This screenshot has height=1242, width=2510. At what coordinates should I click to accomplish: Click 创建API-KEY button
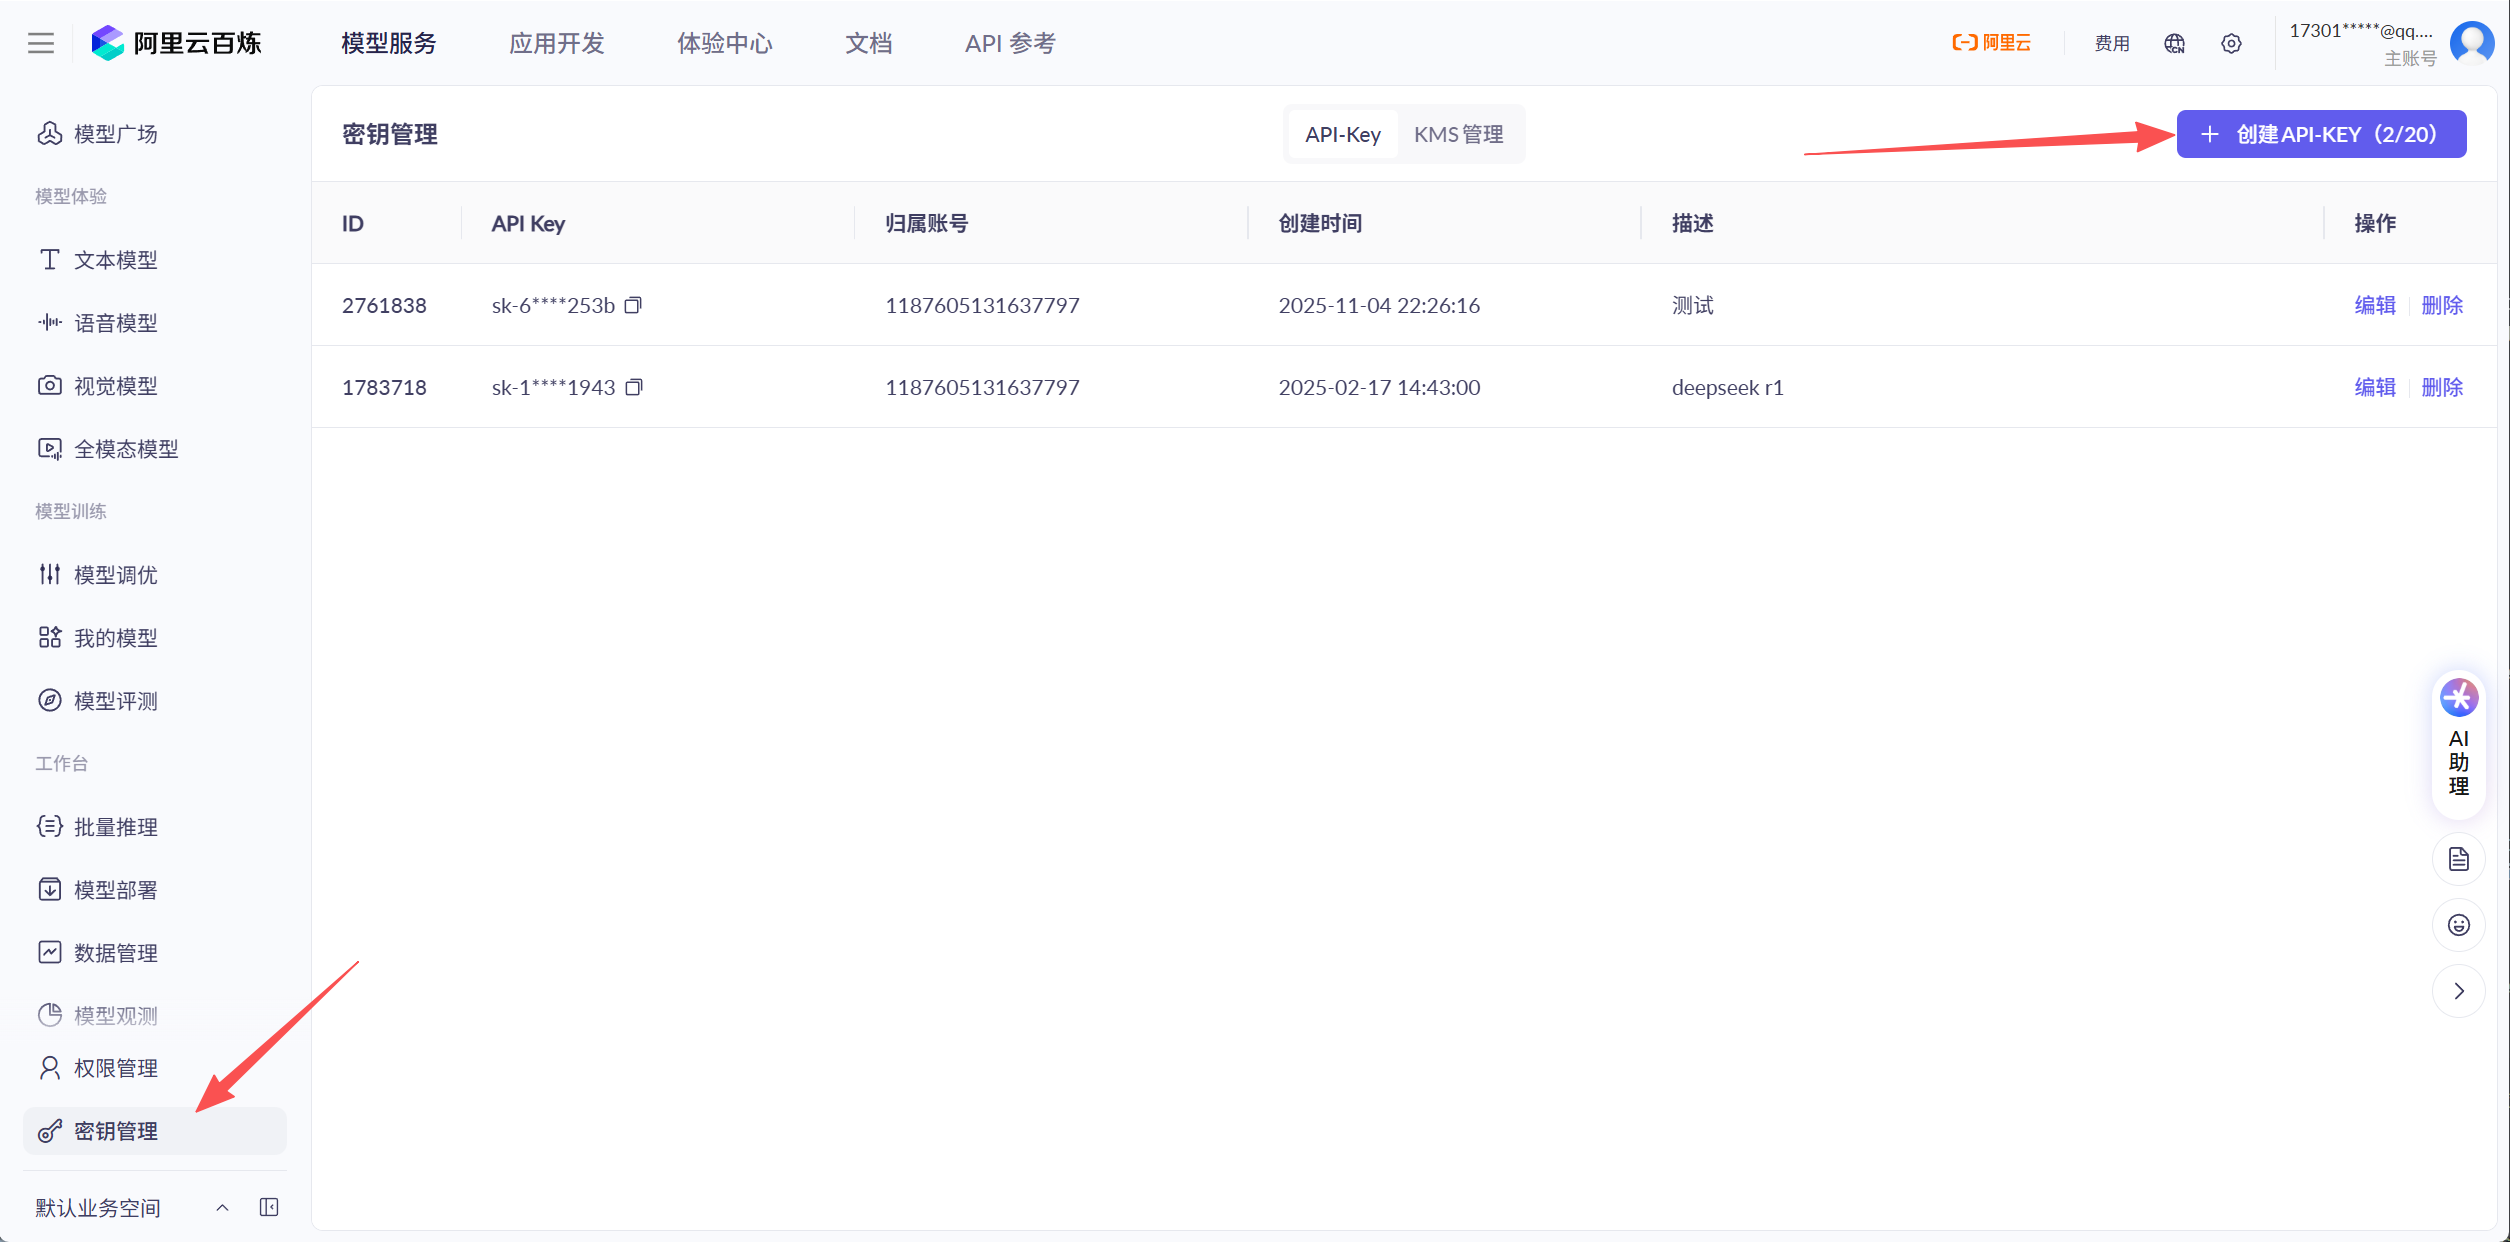[x=2321, y=134]
